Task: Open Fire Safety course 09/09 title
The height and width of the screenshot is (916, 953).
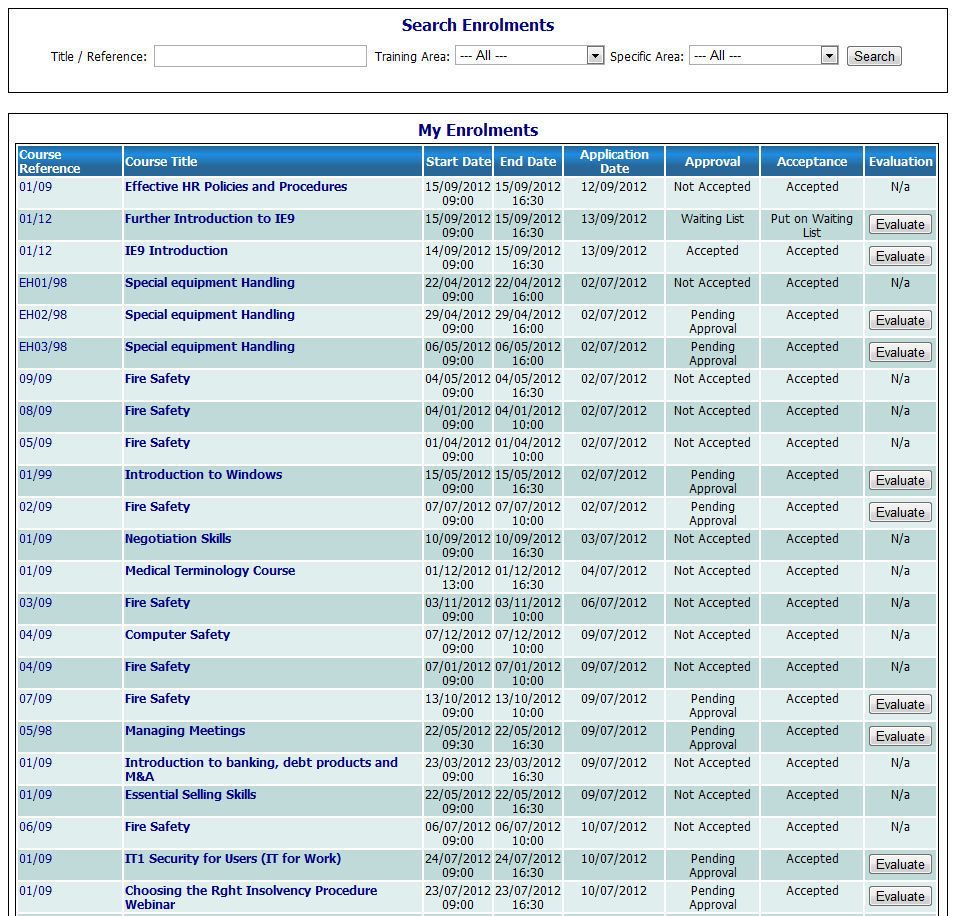Action: point(157,379)
